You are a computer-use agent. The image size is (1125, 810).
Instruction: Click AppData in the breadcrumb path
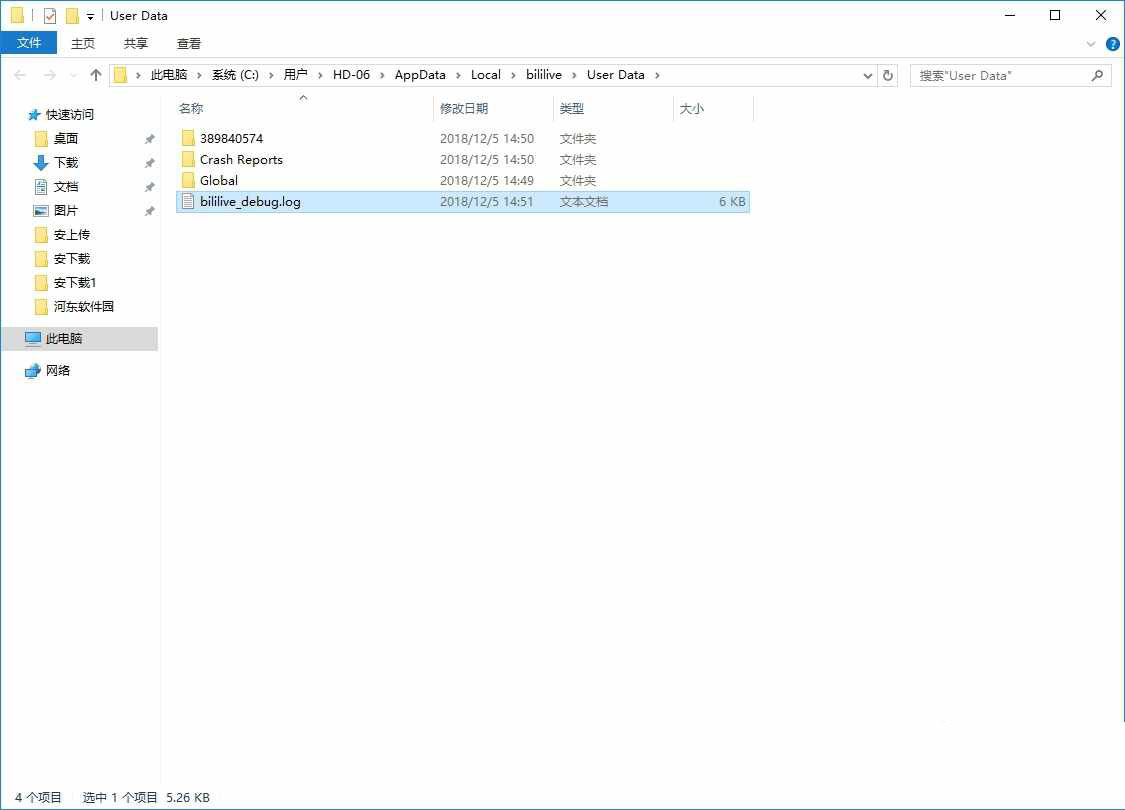420,75
